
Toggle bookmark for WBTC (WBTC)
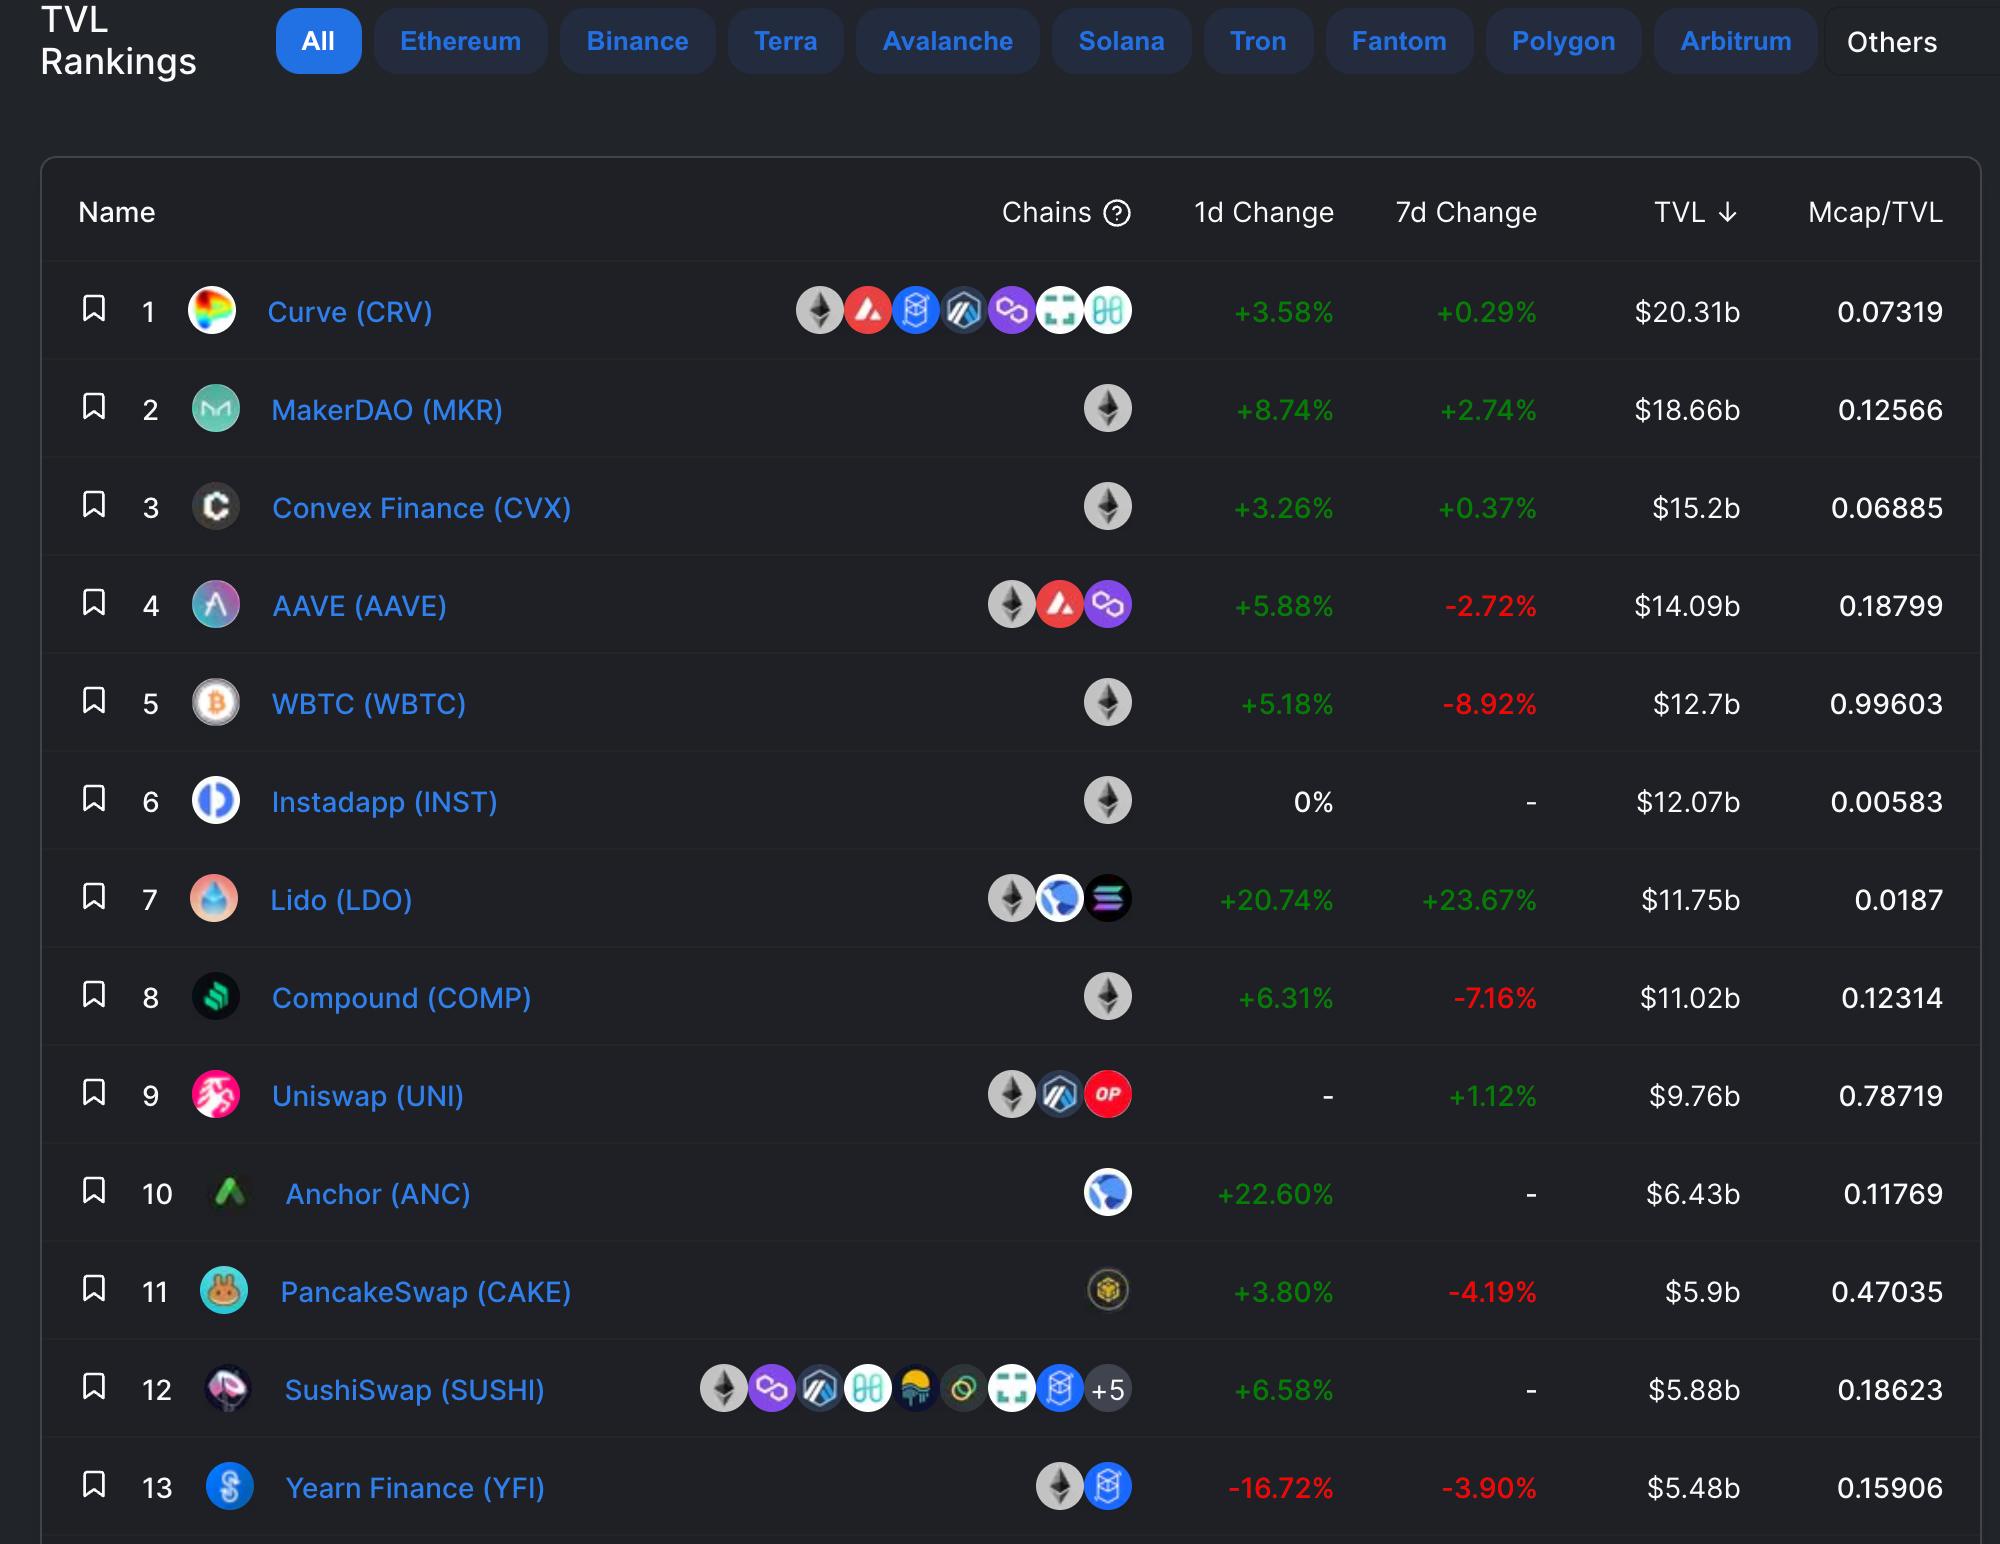[94, 701]
